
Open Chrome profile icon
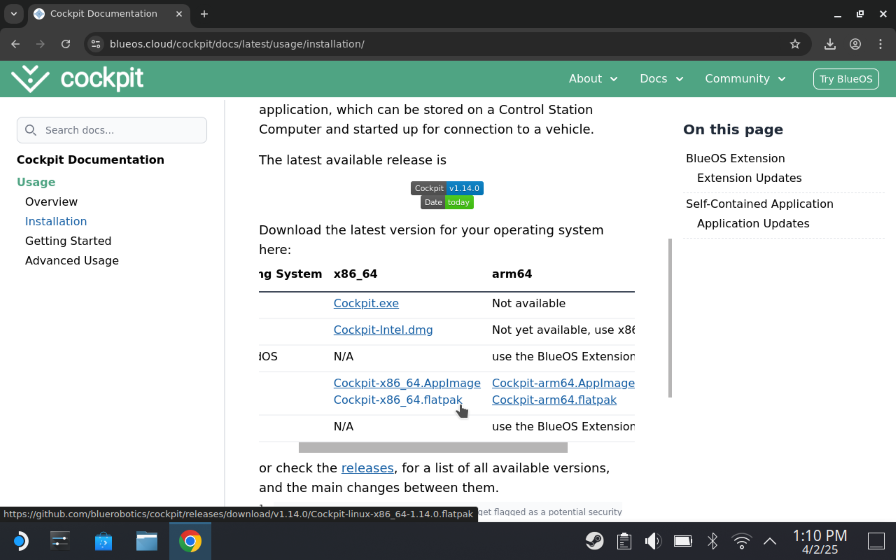point(856,44)
